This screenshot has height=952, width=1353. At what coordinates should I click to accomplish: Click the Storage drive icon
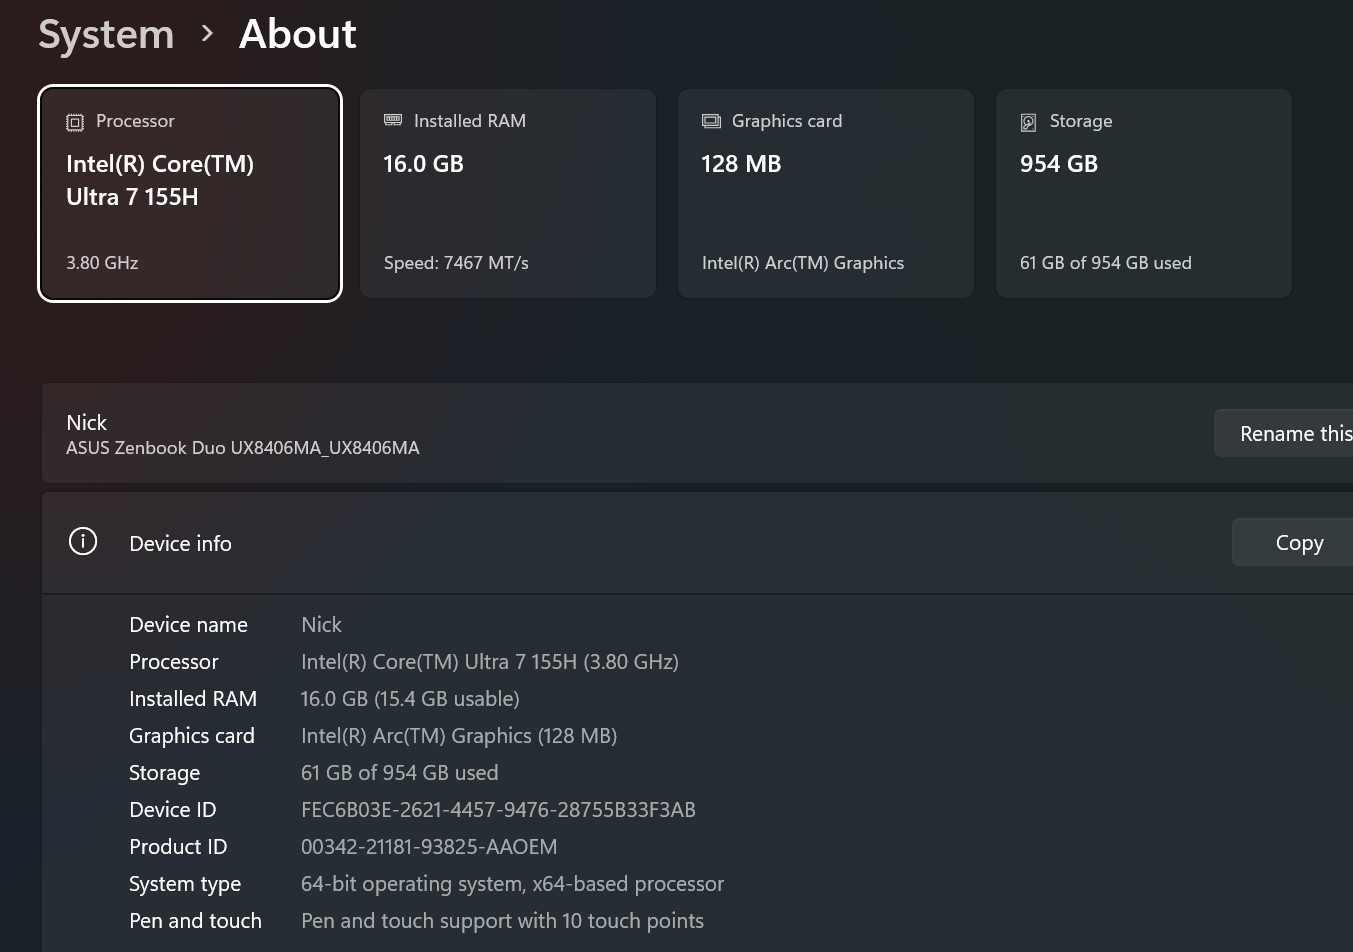tap(1028, 122)
